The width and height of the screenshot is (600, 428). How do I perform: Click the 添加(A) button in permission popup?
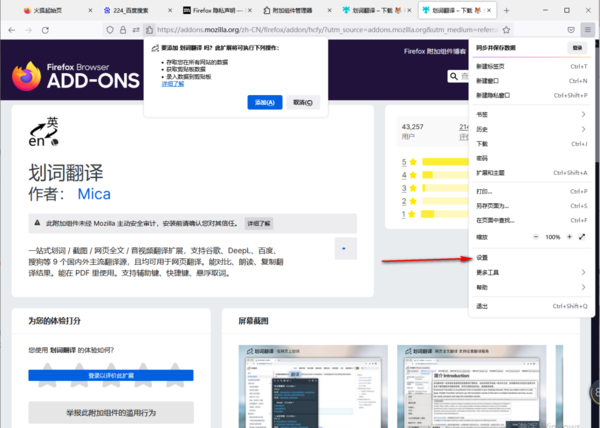(264, 102)
